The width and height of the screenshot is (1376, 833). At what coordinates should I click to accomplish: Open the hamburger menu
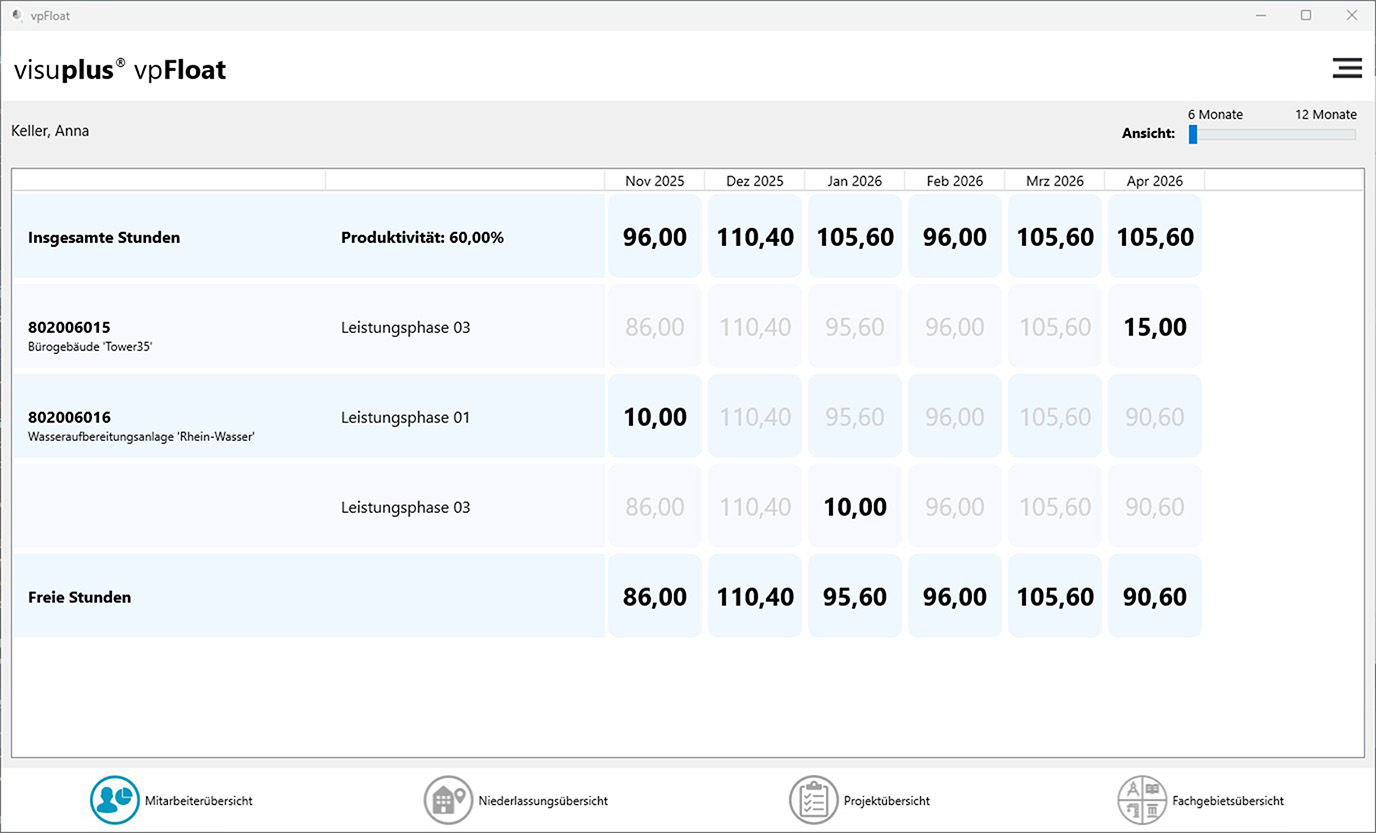tap(1347, 68)
